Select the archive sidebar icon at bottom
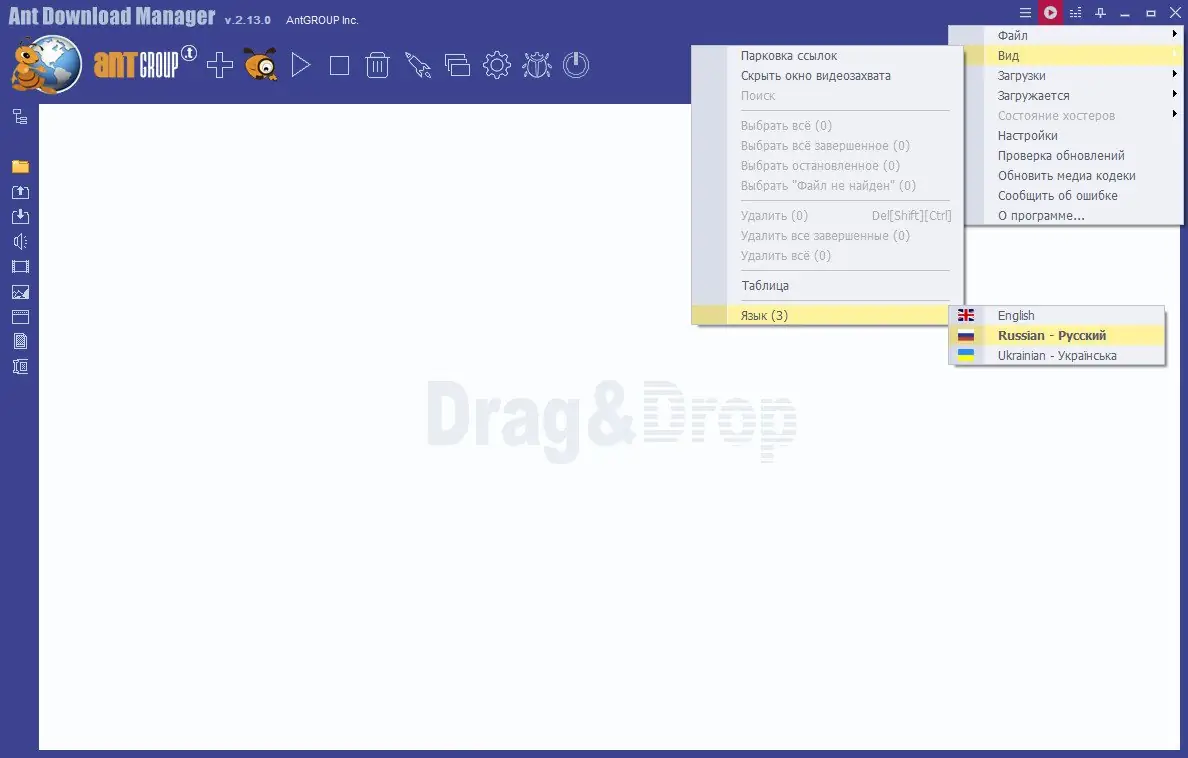 click(20, 367)
